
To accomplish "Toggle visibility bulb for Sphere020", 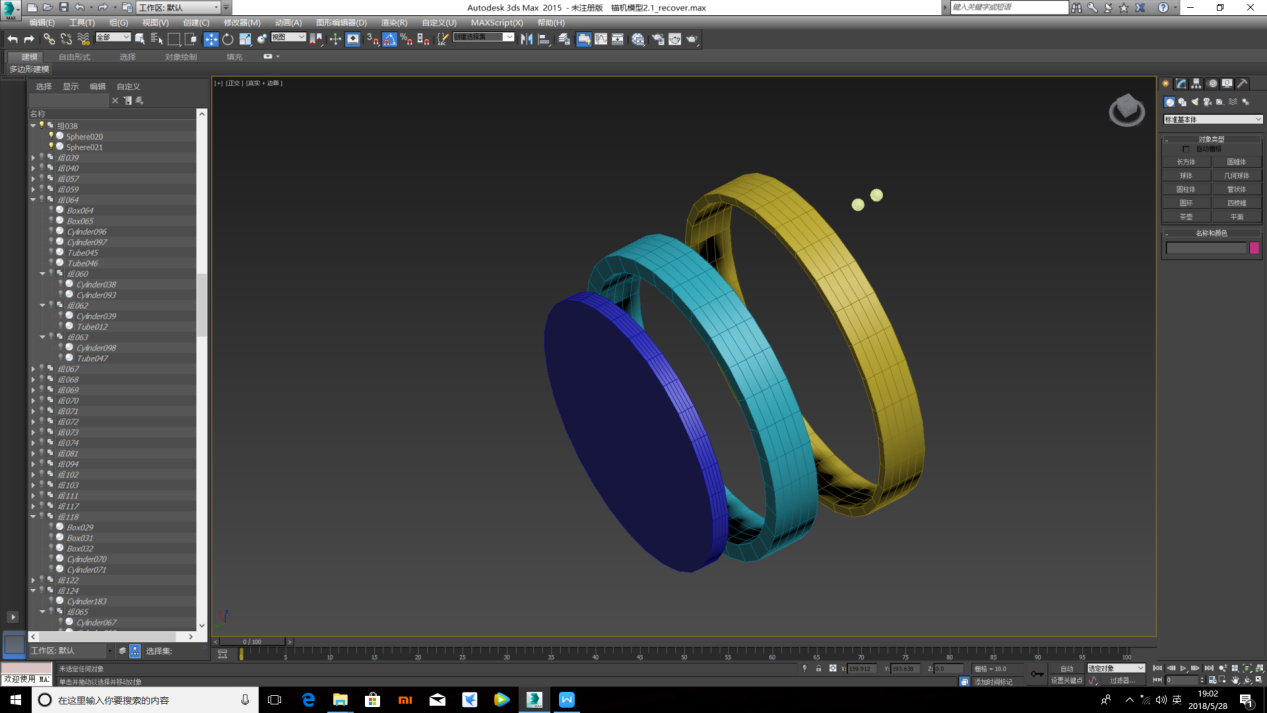I will pos(51,136).
